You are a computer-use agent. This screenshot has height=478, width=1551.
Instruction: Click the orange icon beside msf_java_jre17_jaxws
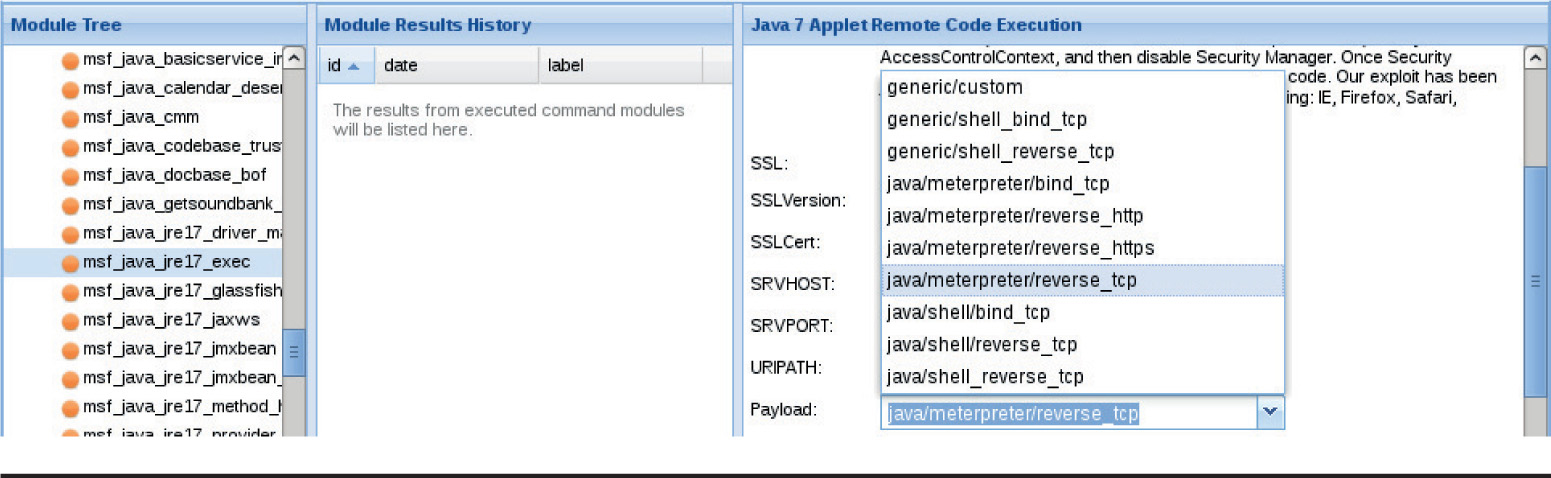pyautogui.click(x=70, y=321)
